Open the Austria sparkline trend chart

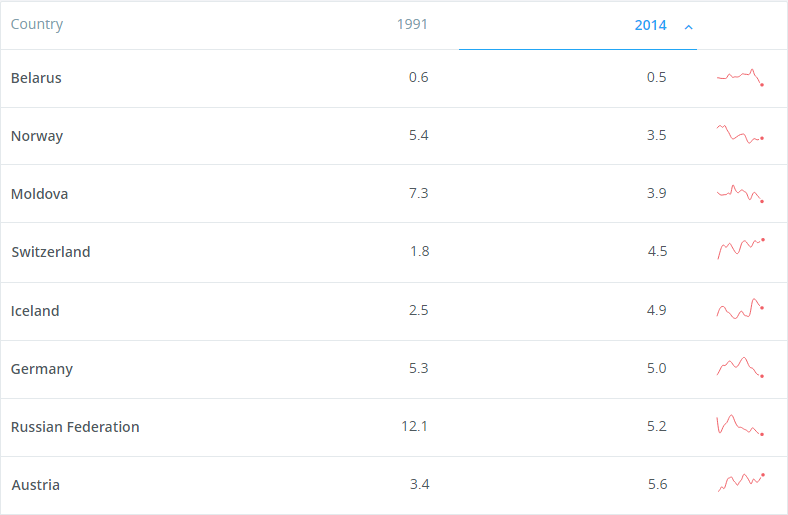pos(741,482)
